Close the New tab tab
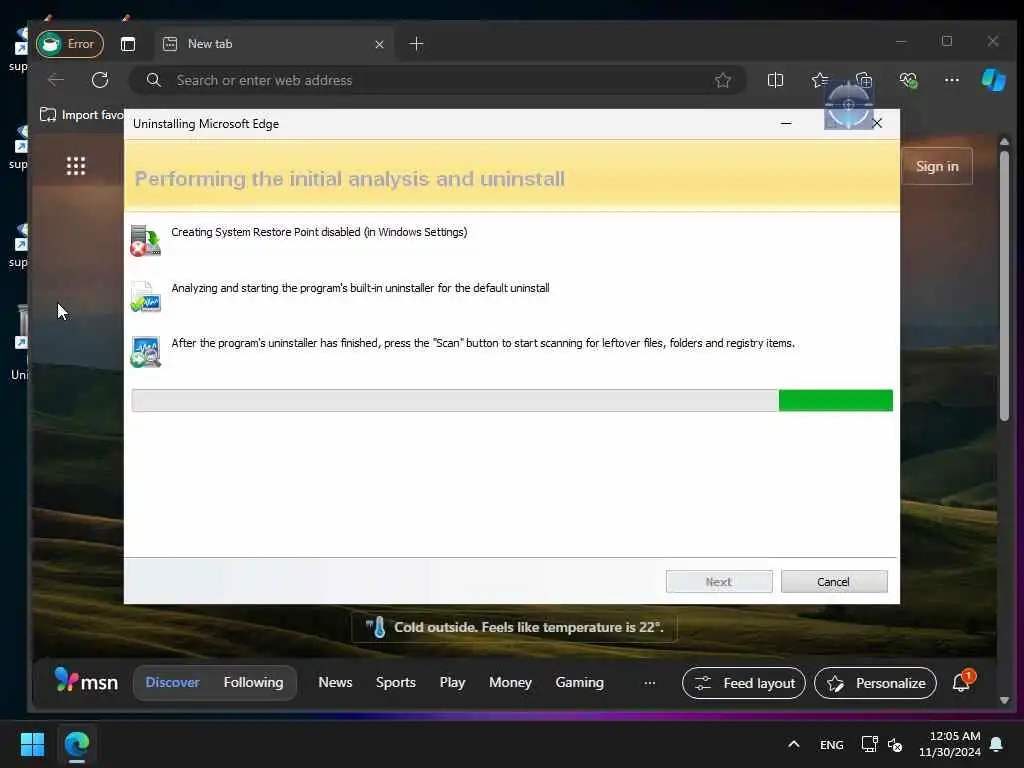Screen dimensions: 1024x768 379,44
